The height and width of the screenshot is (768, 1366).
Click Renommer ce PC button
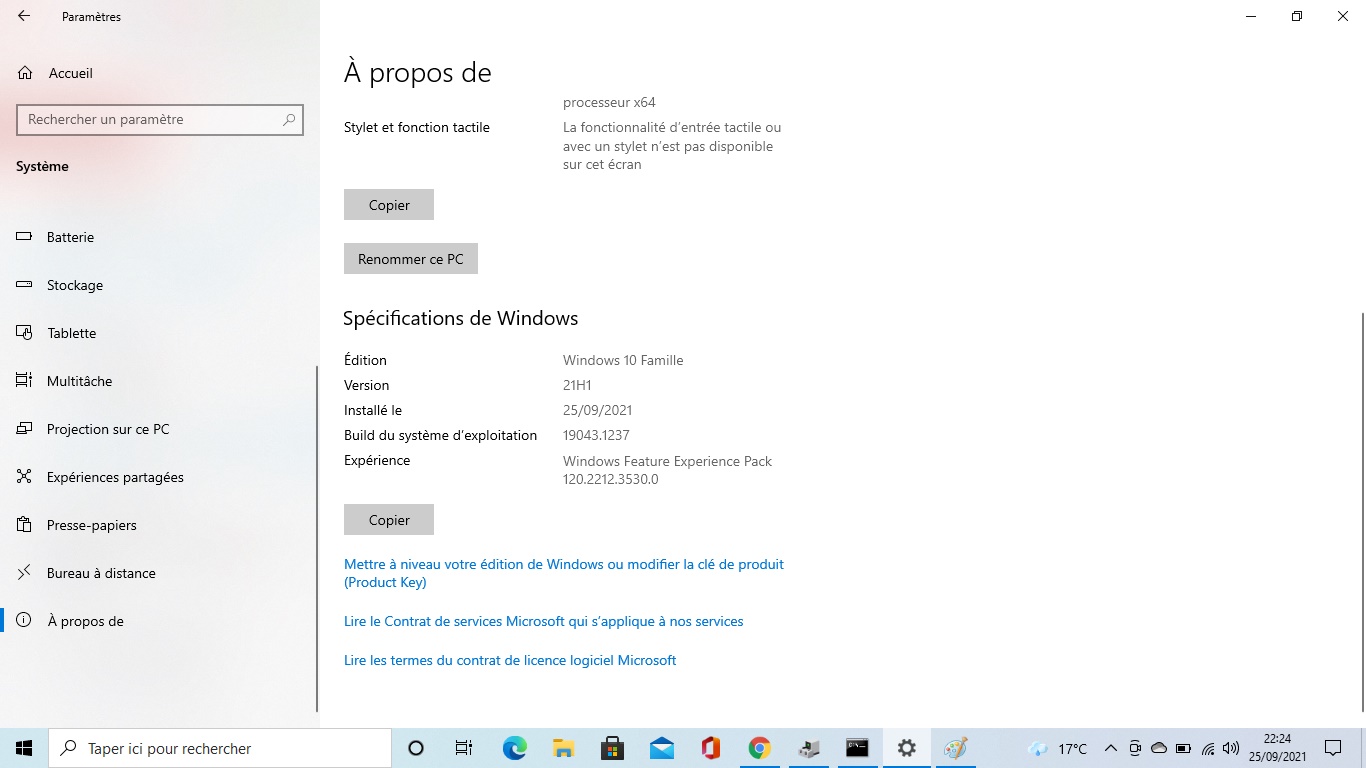click(411, 259)
